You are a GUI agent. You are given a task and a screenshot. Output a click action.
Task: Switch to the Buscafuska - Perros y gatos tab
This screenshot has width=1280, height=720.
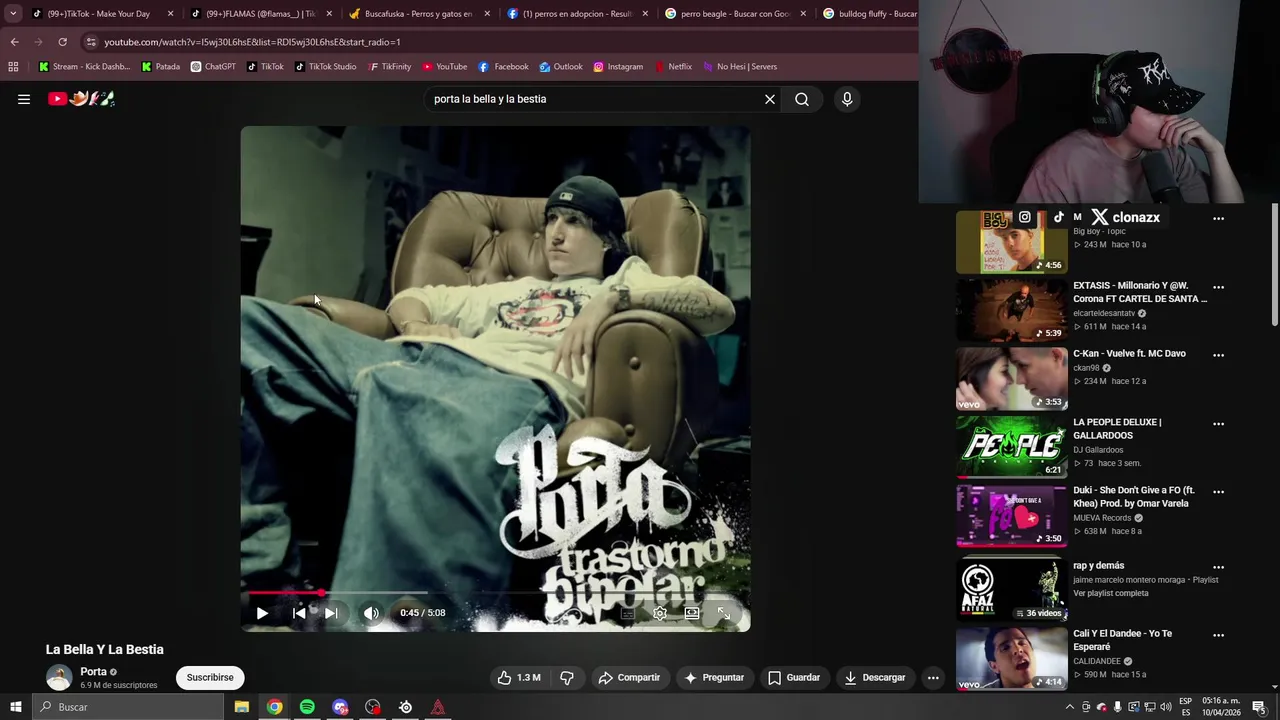[418, 14]
